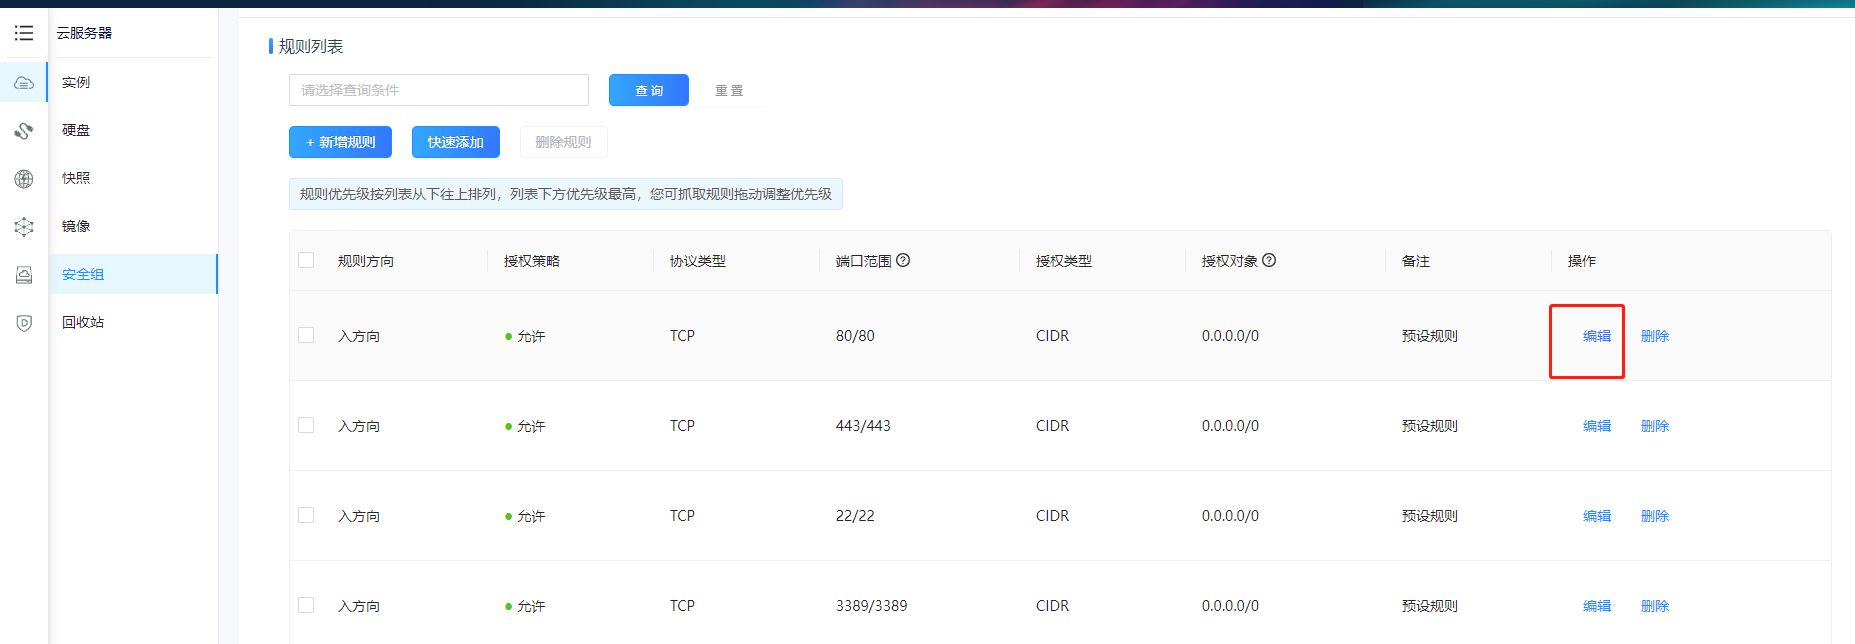Click the 授权策略 column header
1855x644 pixels.
(532, 261)
